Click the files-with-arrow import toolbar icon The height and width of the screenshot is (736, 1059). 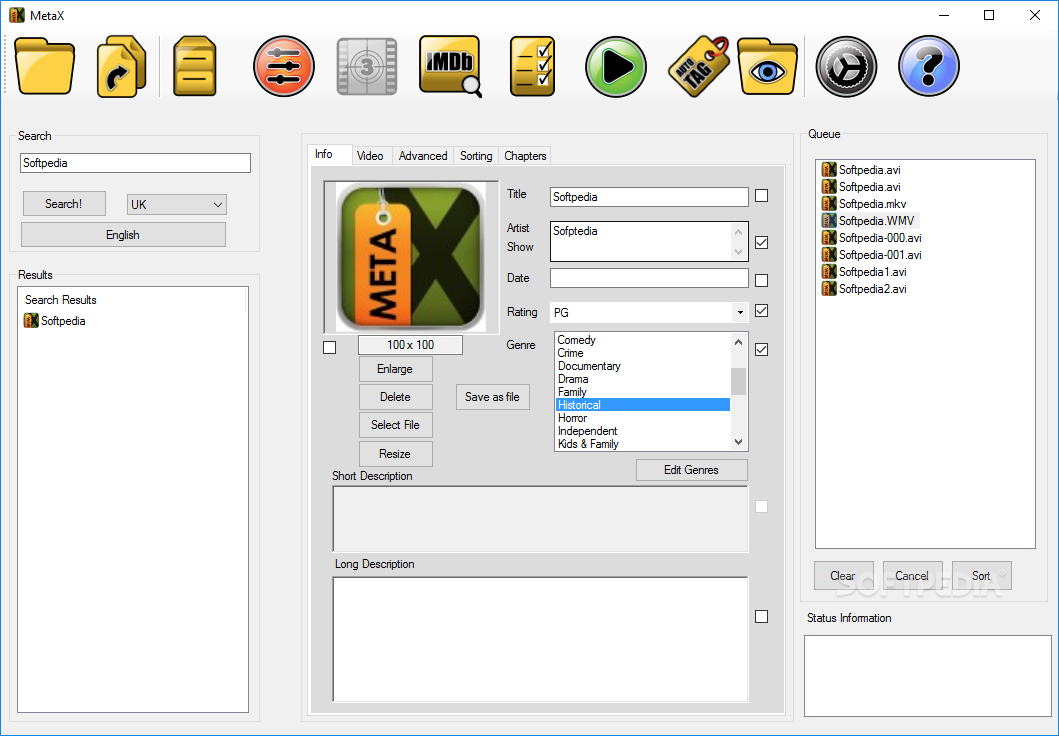(x=122, y=67)
